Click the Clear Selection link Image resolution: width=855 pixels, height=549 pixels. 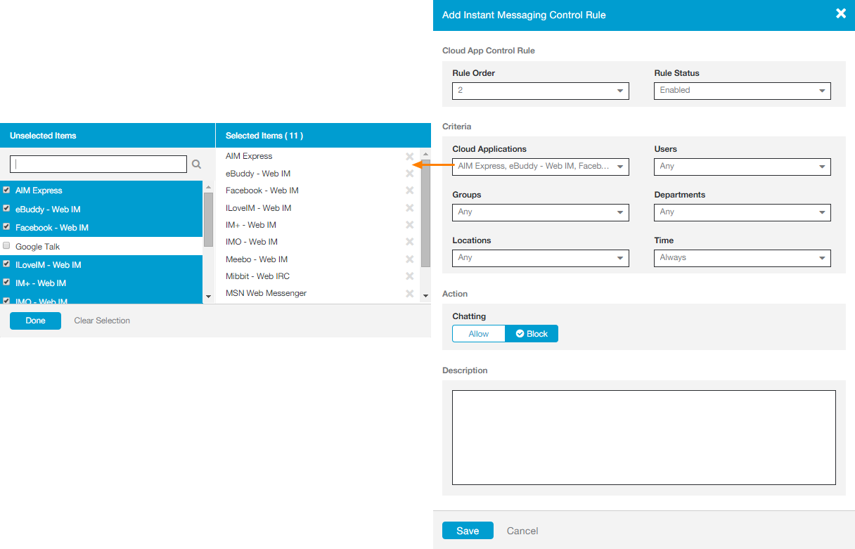tap(102, 321)
